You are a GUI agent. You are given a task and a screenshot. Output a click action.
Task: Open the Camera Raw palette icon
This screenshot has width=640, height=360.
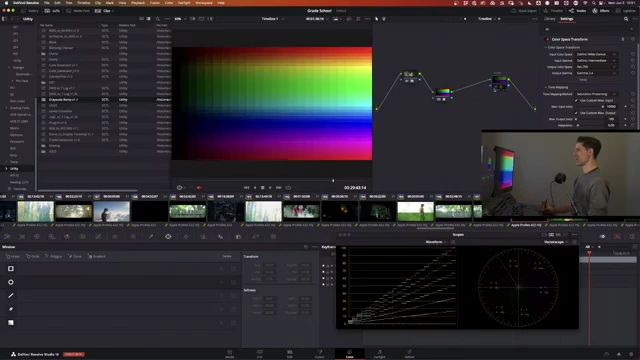point(7,237)
